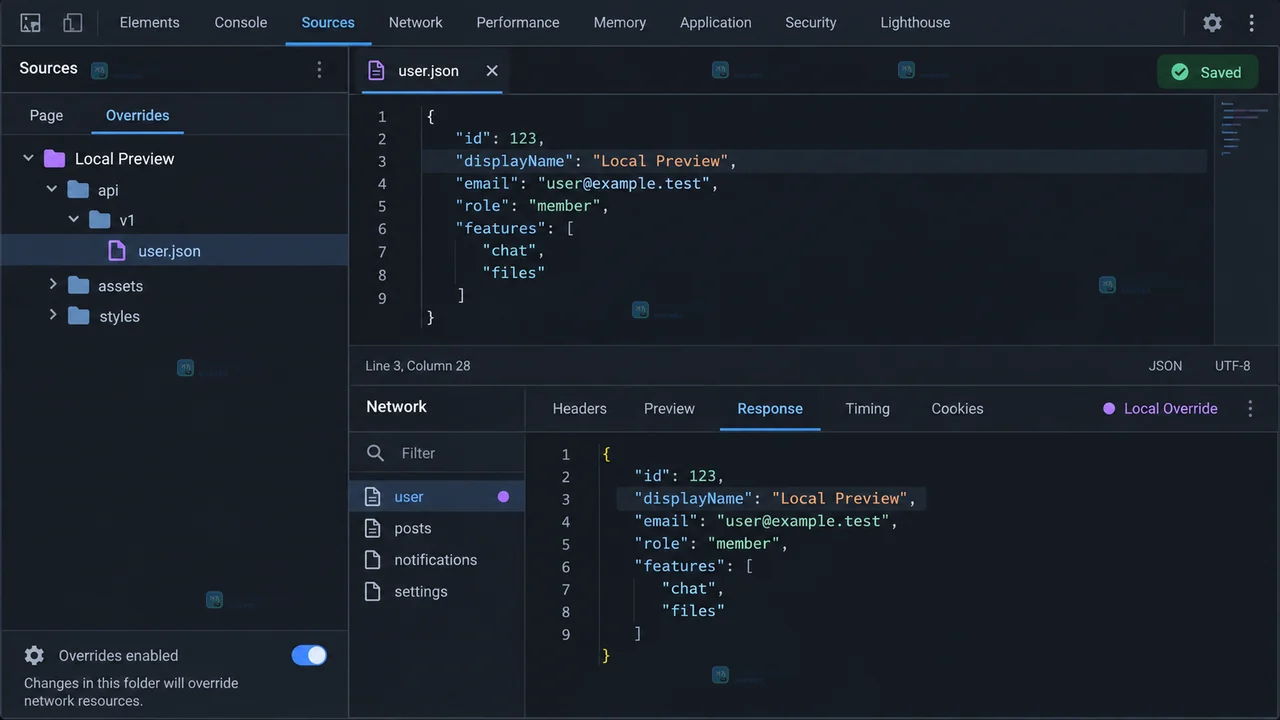This screenshot has height=720, width=1280.
Task: Click "user@example.test" in the editor
Action: (624, 183)
